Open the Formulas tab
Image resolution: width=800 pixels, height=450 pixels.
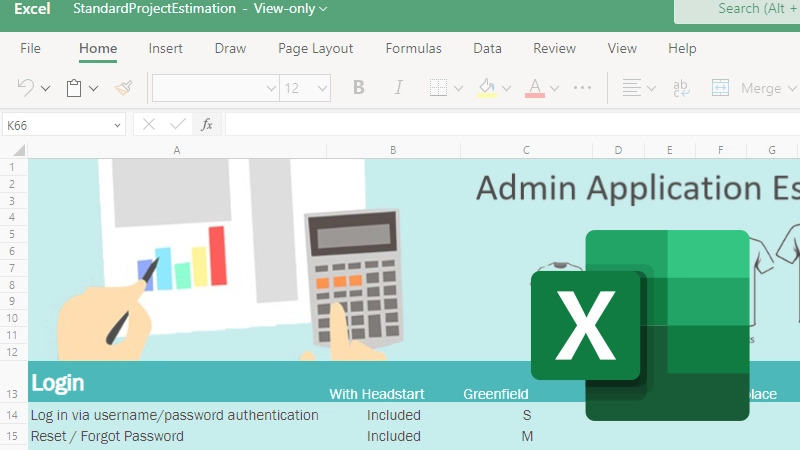pyautogui.click(x=413, y=48)
